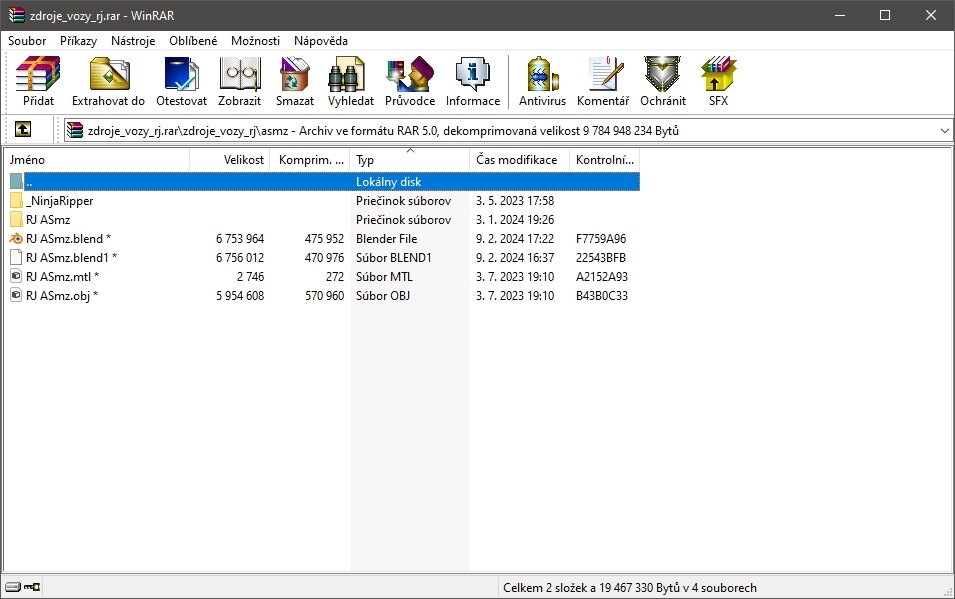This screenshot has width=955, height=599.
Task: Click the Otestovat archive toolbar icon
Action: point(181,74)
